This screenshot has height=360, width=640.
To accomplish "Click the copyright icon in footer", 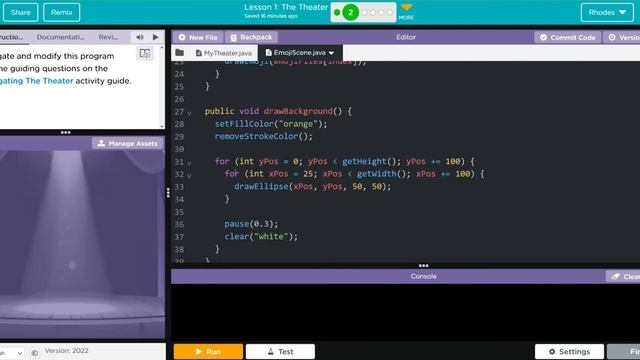I will point(35,353).
